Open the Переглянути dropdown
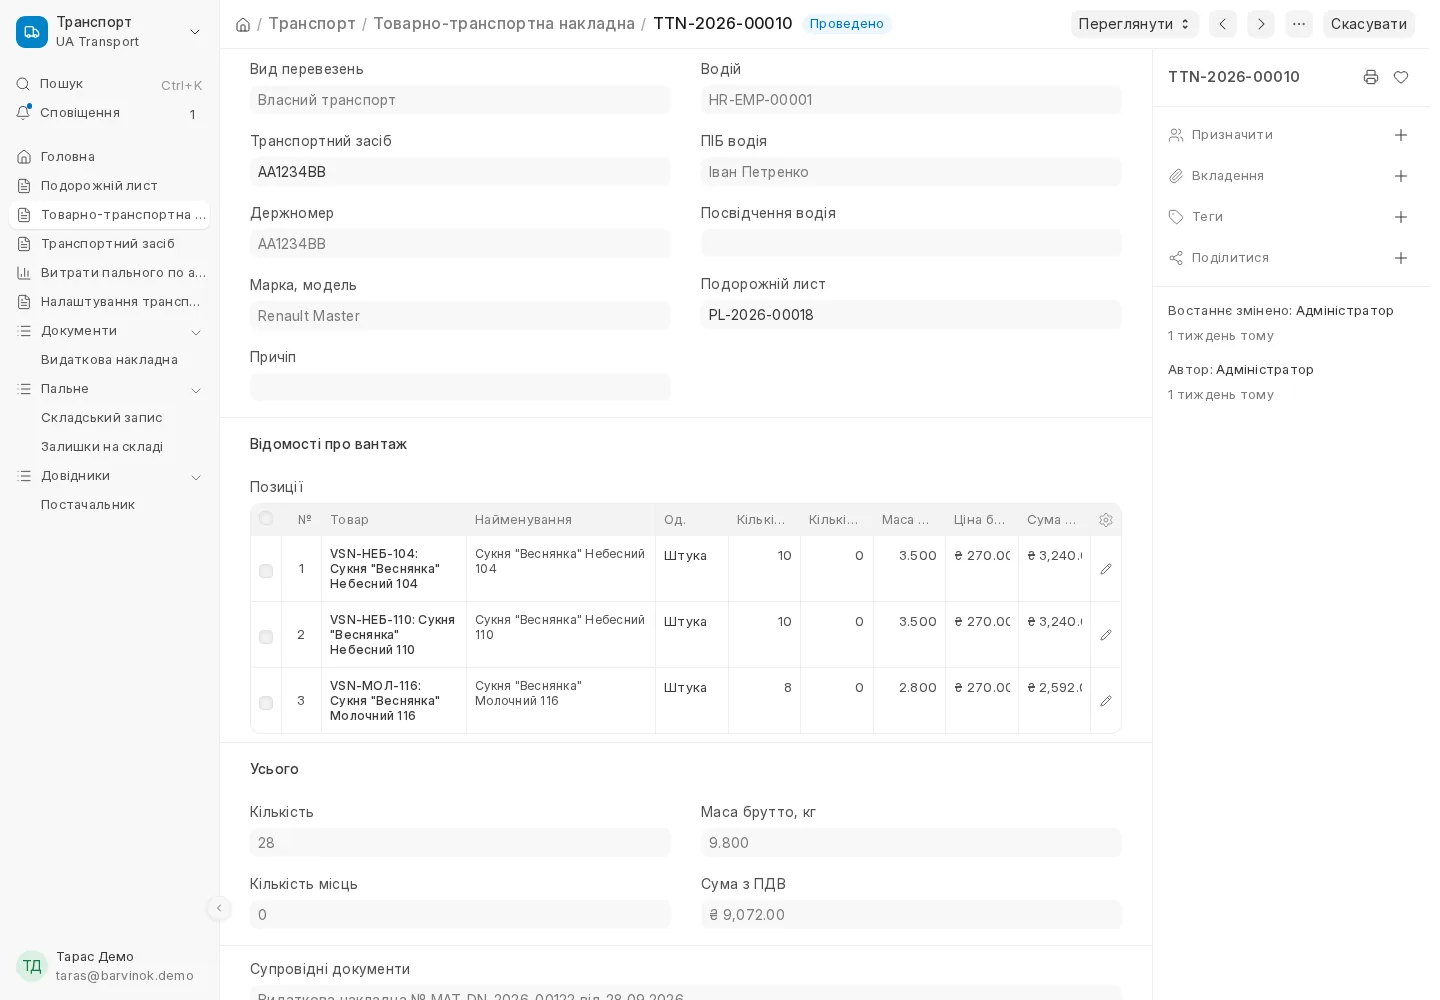The image size is (1440, 1000). tap(1135, 24)
